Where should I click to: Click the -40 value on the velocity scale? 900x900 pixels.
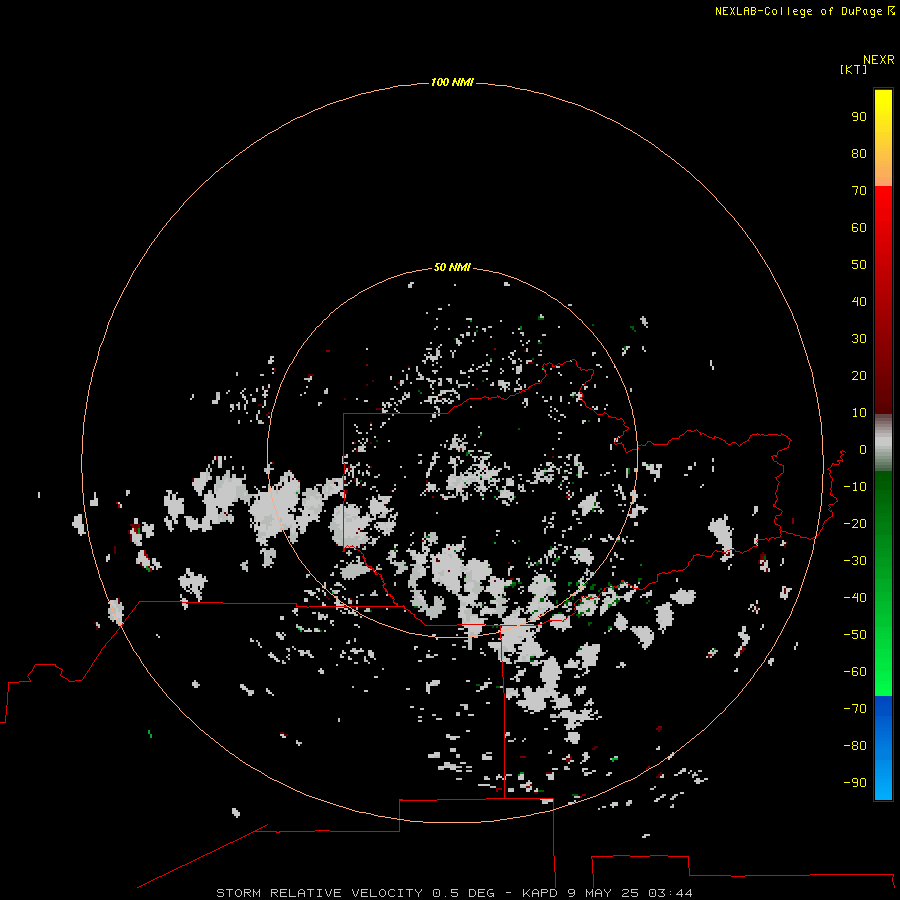855,598
